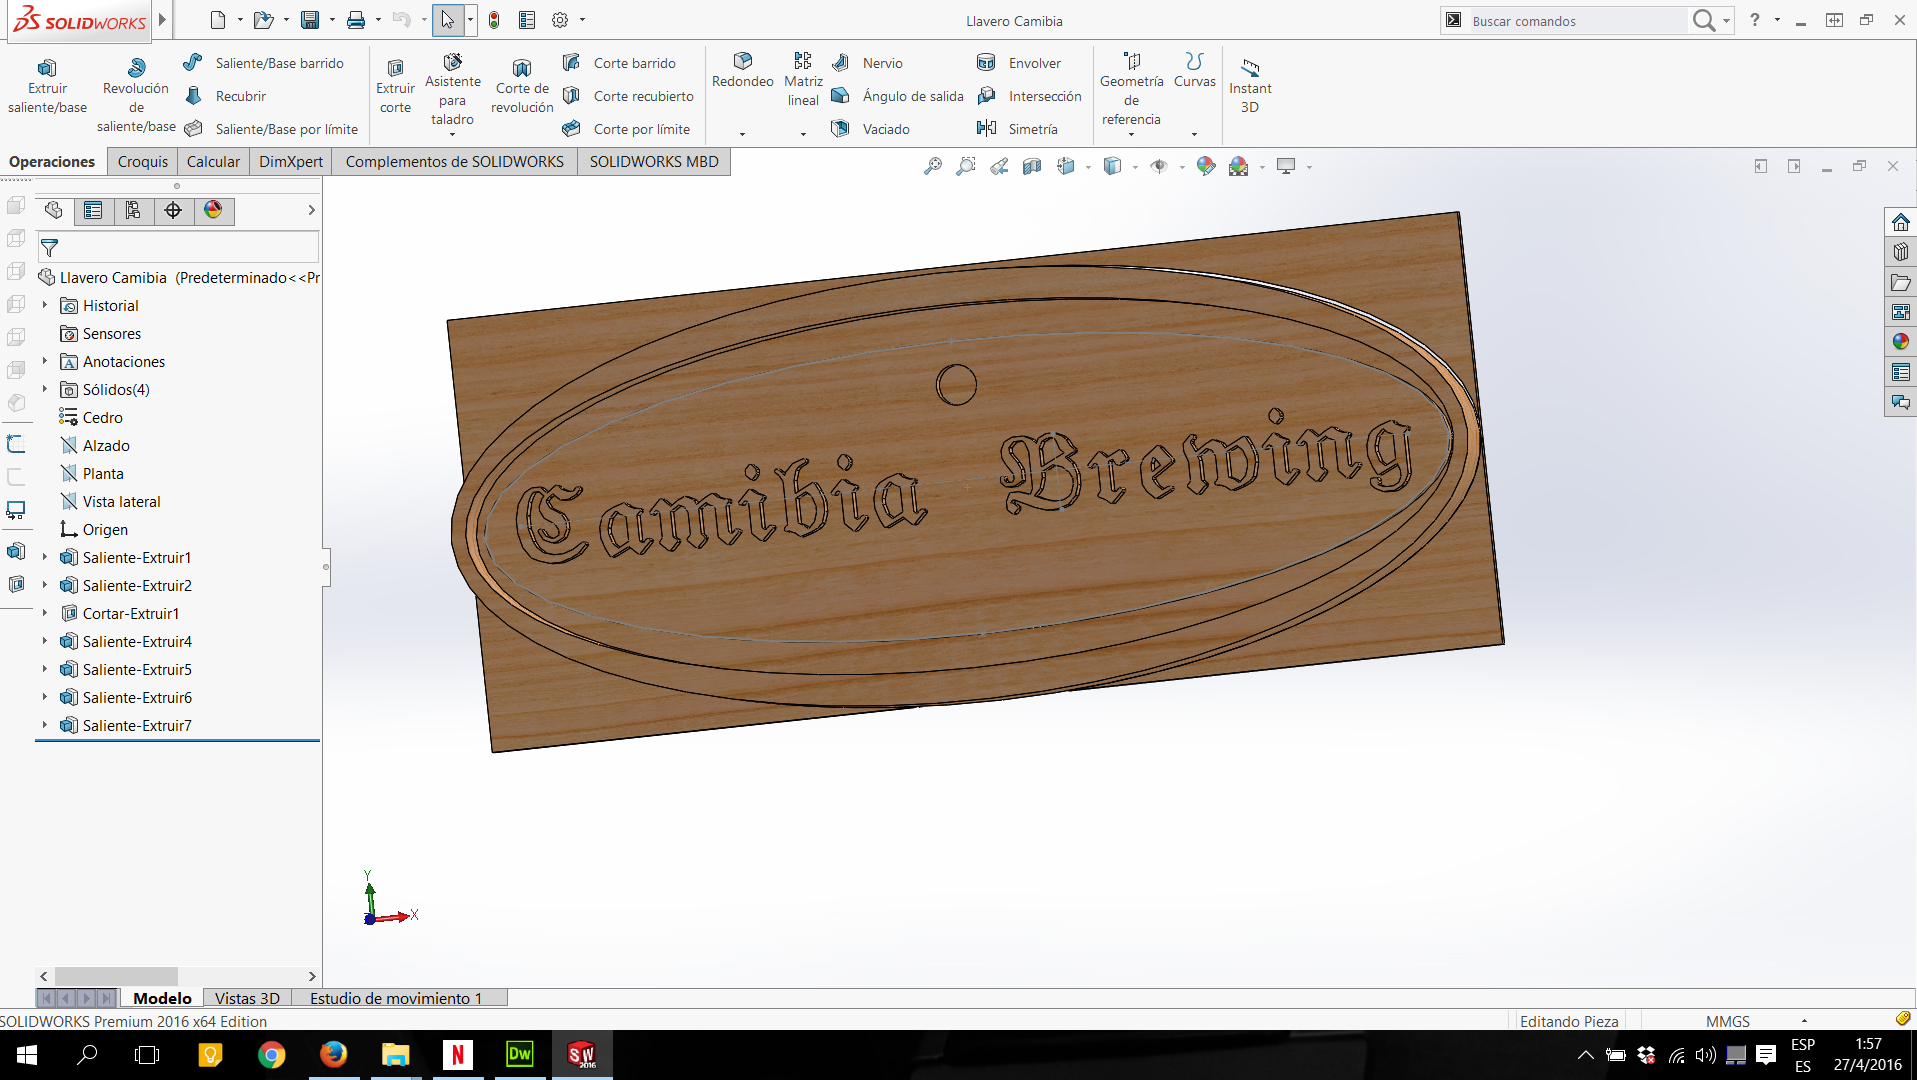
Task: Open the Apply scene icon
Action: [1239, 167]
